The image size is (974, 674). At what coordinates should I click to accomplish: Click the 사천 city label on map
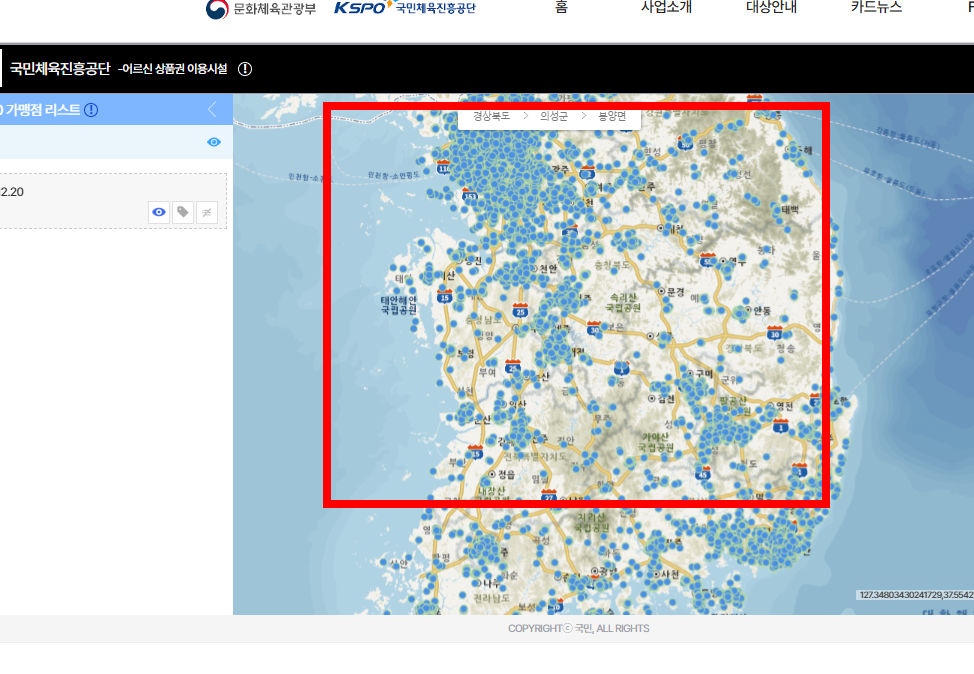point(670,575)
